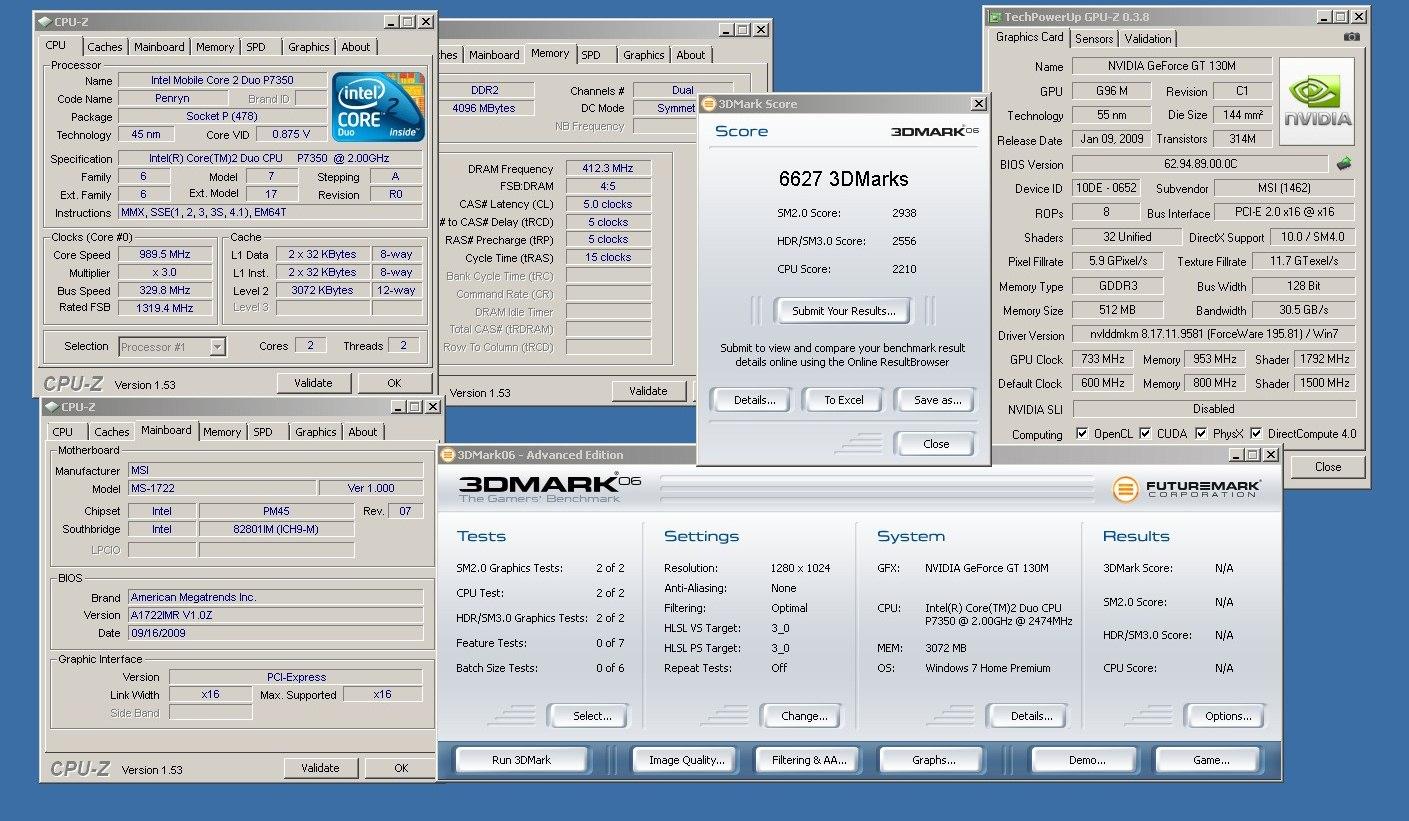This screenshot has height=821, width=1409.
Task: Click the mainboard Model field MS-1722
Action: coord(222,488)
